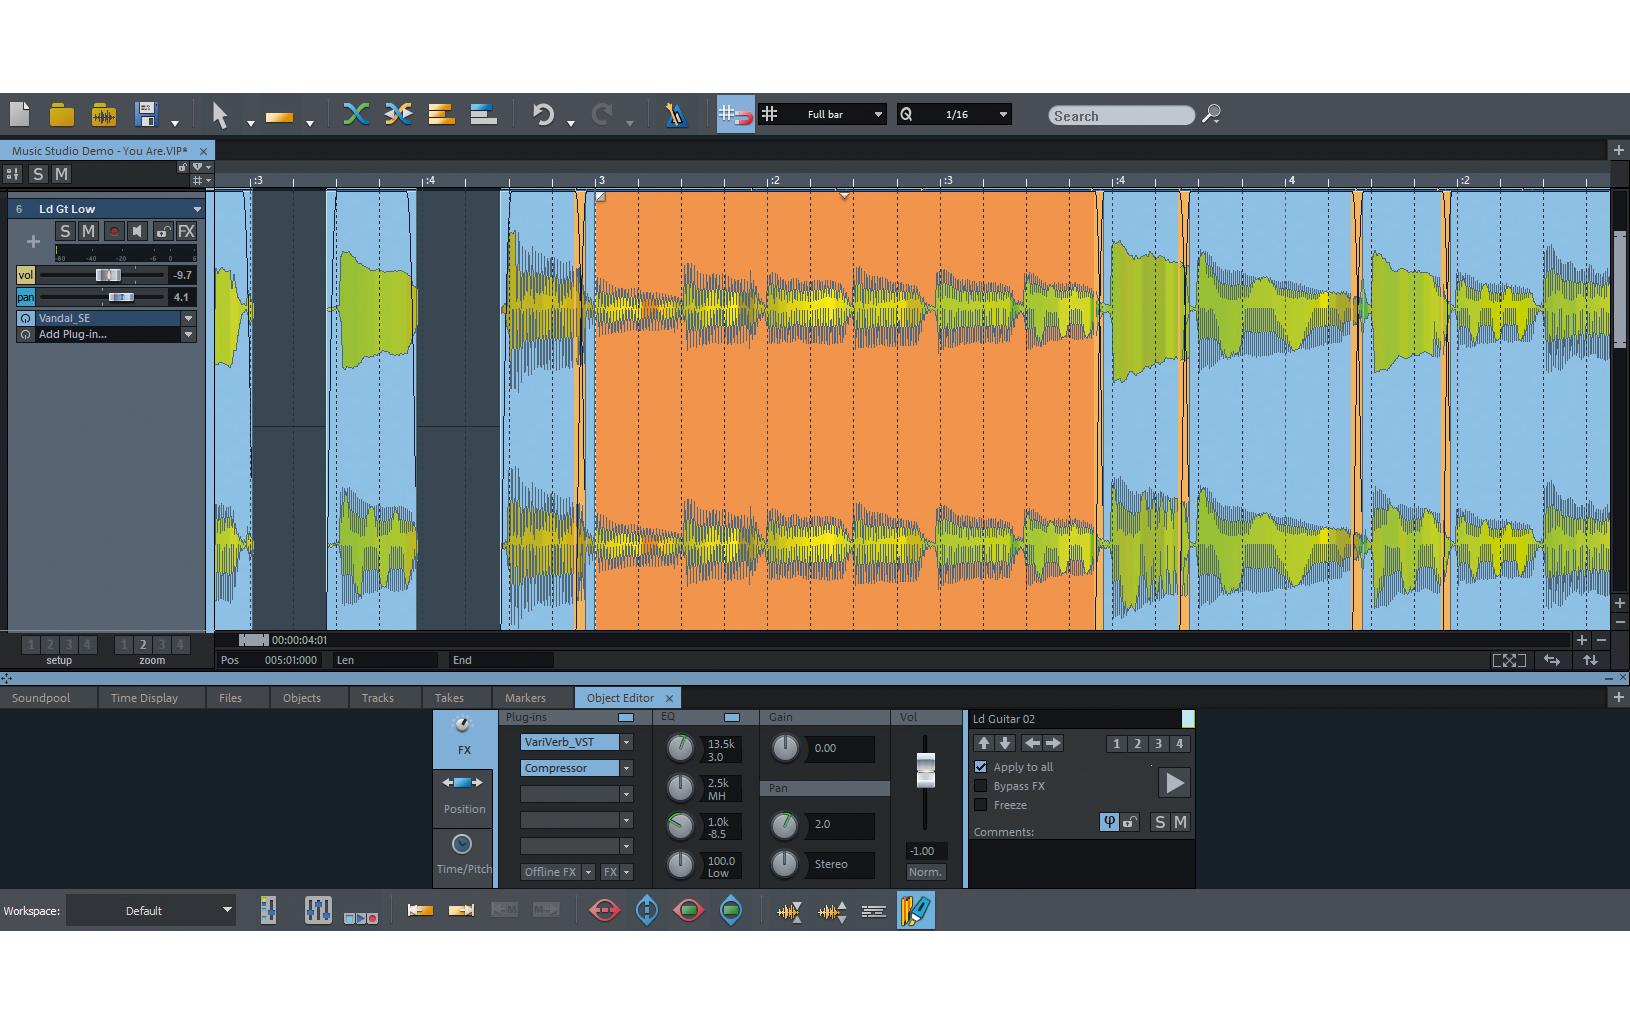Switch to the Markers tab

pyautogui.click(x=525, y=698)
